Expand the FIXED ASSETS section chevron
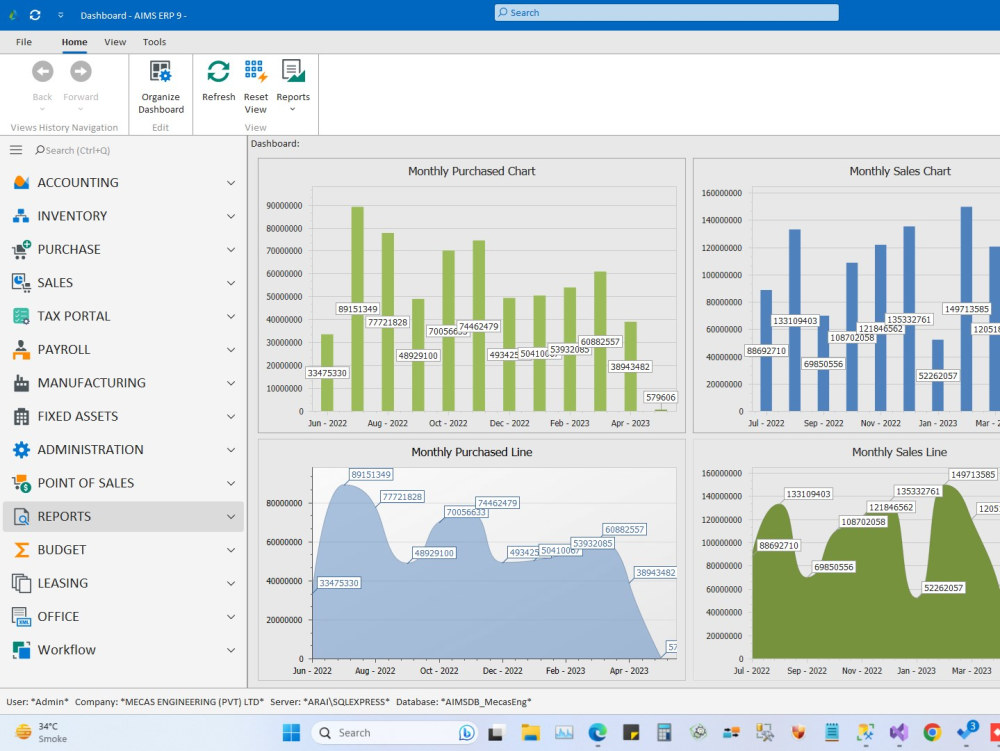 [231, 416]
